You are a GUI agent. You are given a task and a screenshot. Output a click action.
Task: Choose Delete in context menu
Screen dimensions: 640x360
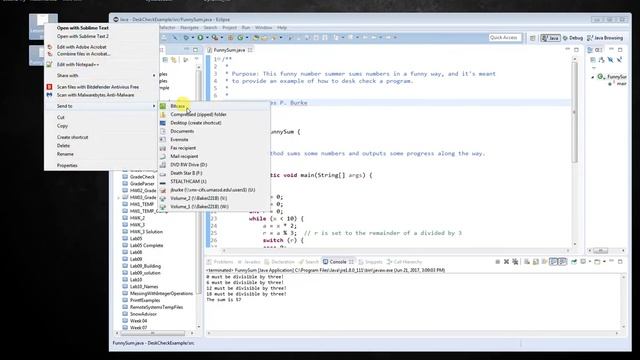[63, 146]
